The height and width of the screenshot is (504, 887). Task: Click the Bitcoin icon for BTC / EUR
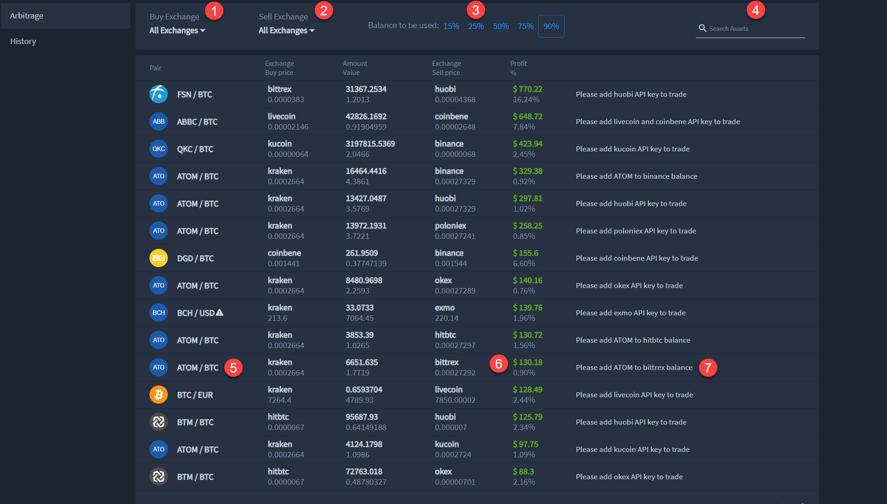pos(158,394)
